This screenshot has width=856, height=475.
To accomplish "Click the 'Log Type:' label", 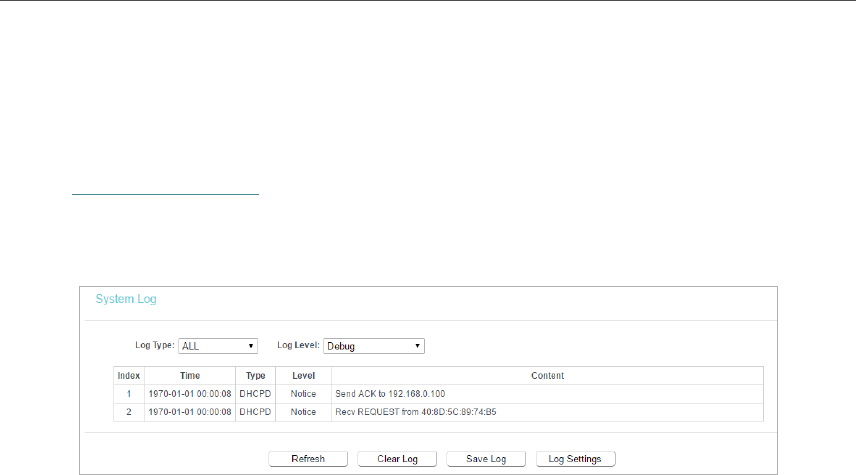I will (155, 345).
